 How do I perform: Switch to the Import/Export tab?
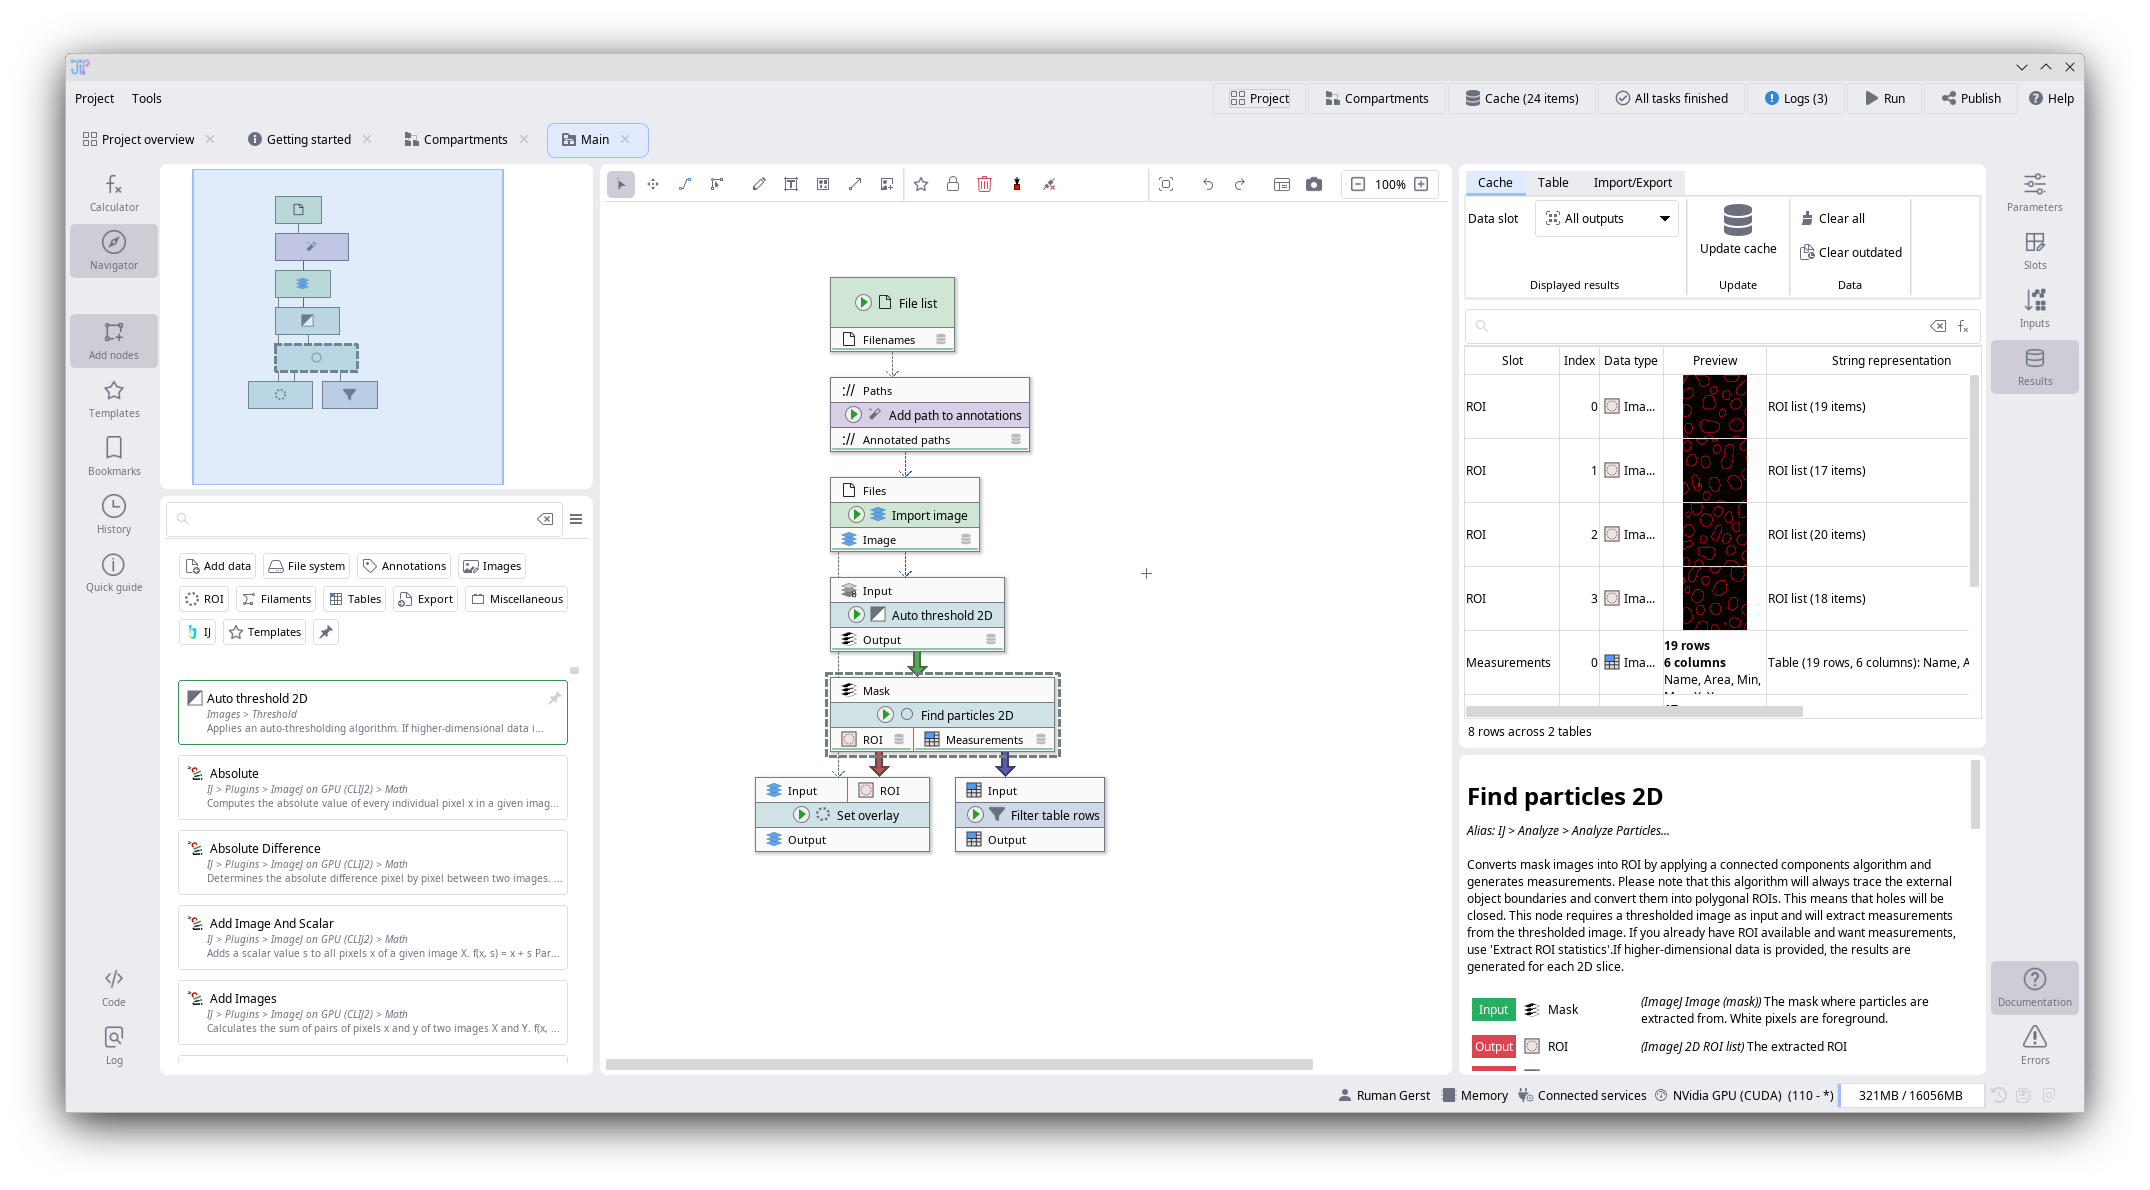(1632, 182)
